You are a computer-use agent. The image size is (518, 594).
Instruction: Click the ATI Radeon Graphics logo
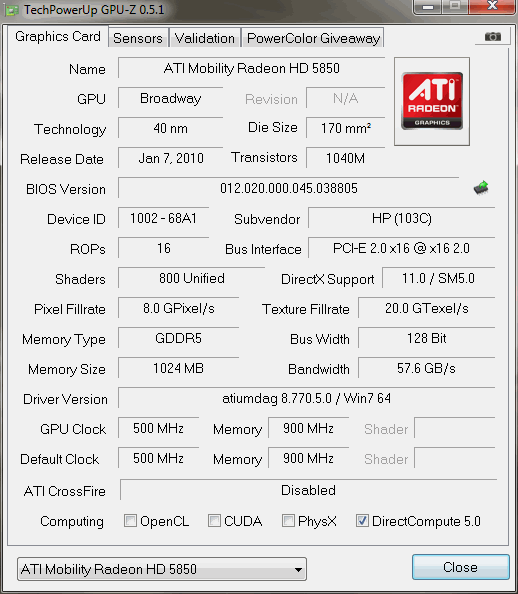pos(432,101)
